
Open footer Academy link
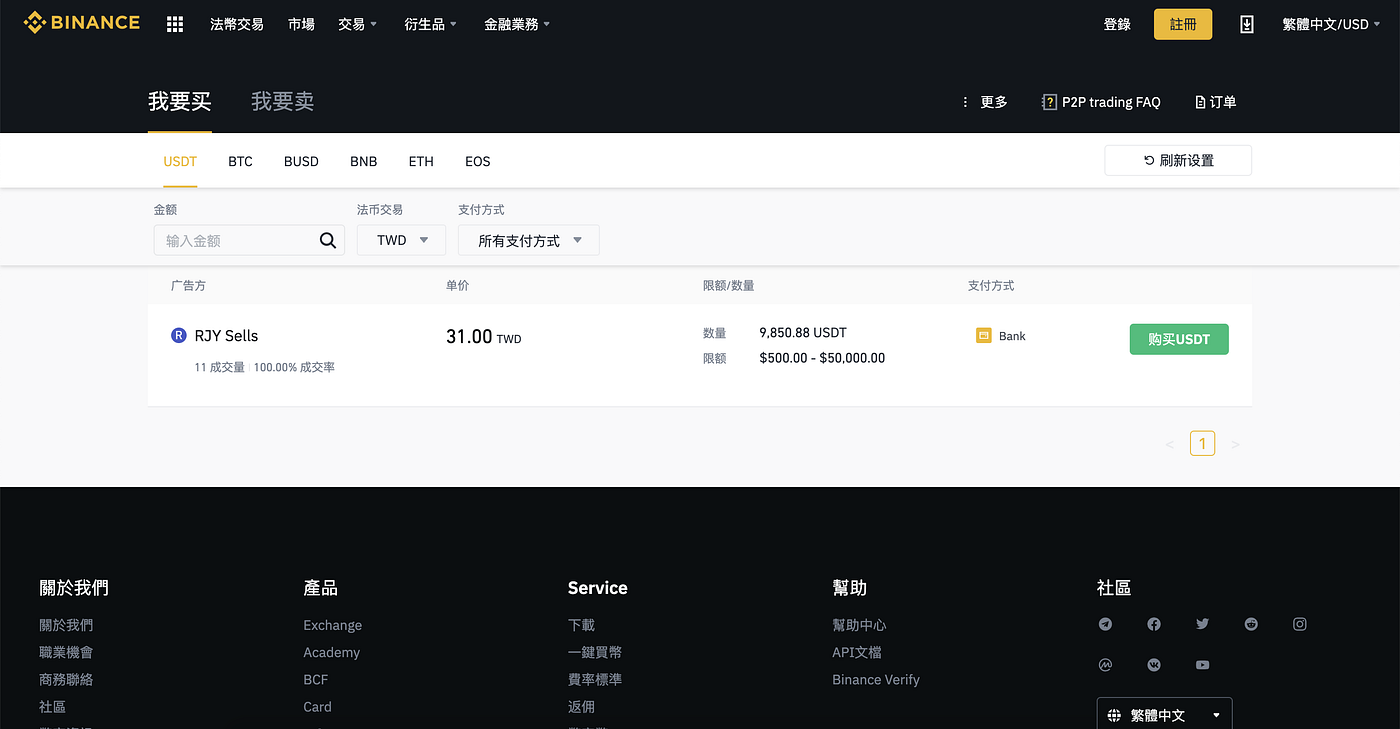332,652
